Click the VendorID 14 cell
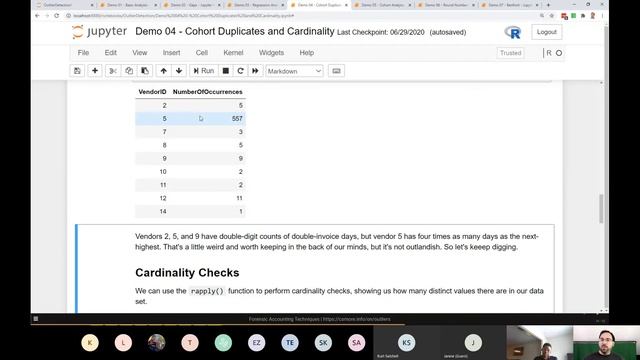The width and height of the screenshot is (640, 360). pos(163,211)
